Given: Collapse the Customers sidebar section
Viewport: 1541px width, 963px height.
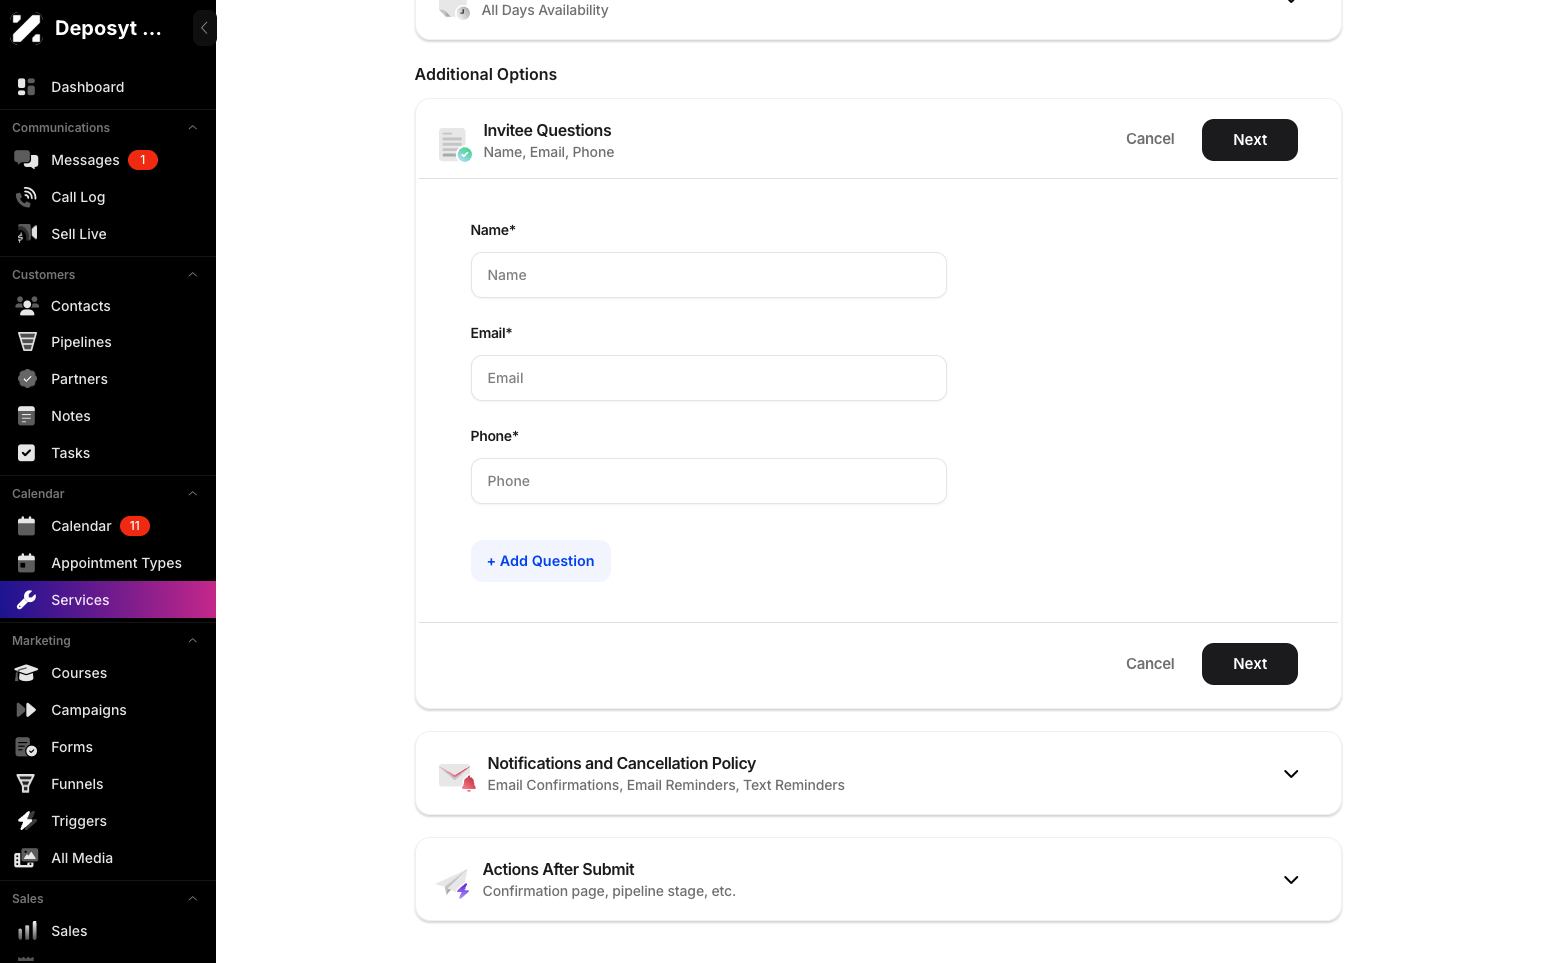Looking at the screenshot, I should 193,275.
